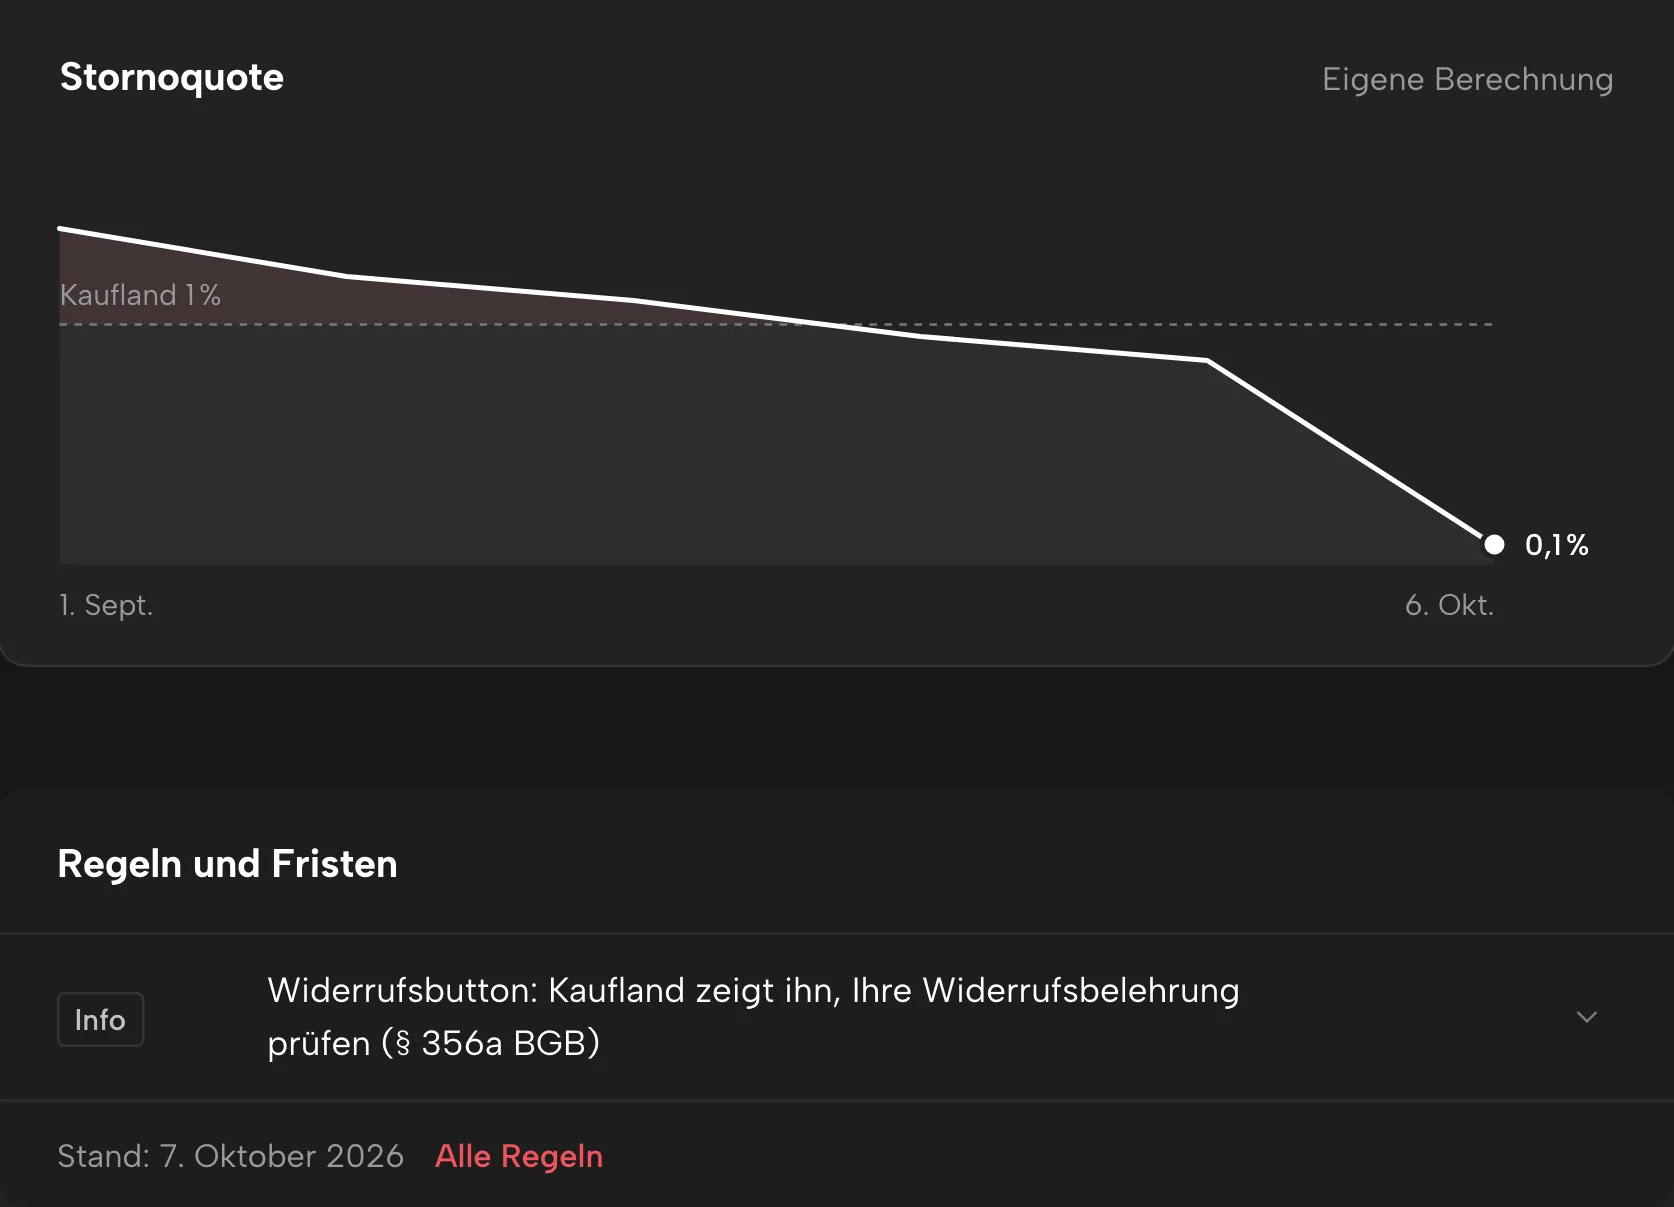This screenshot has height=1207, width=1674.
Task: Click the 0,1% value label
Action: (1556, 545)
